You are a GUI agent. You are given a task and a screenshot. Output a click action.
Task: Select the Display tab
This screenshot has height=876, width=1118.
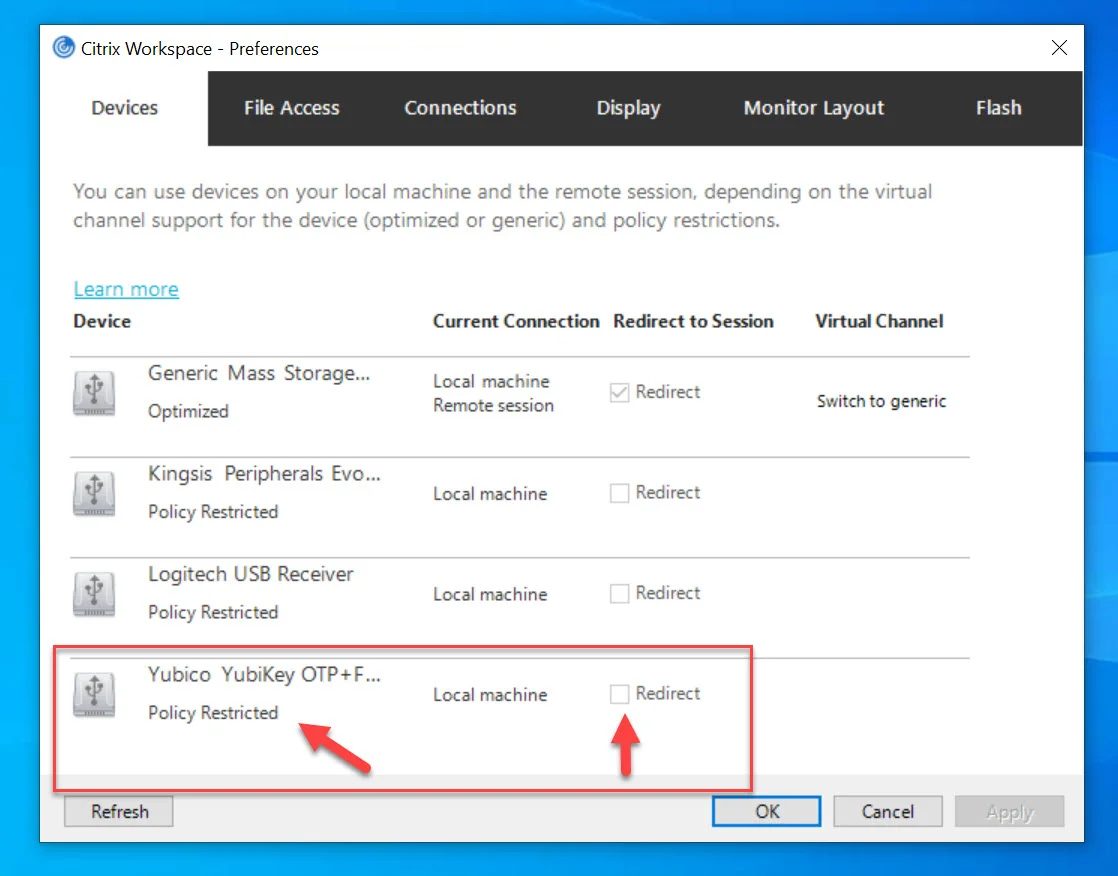pyautogui.click(x=628, y=108)
